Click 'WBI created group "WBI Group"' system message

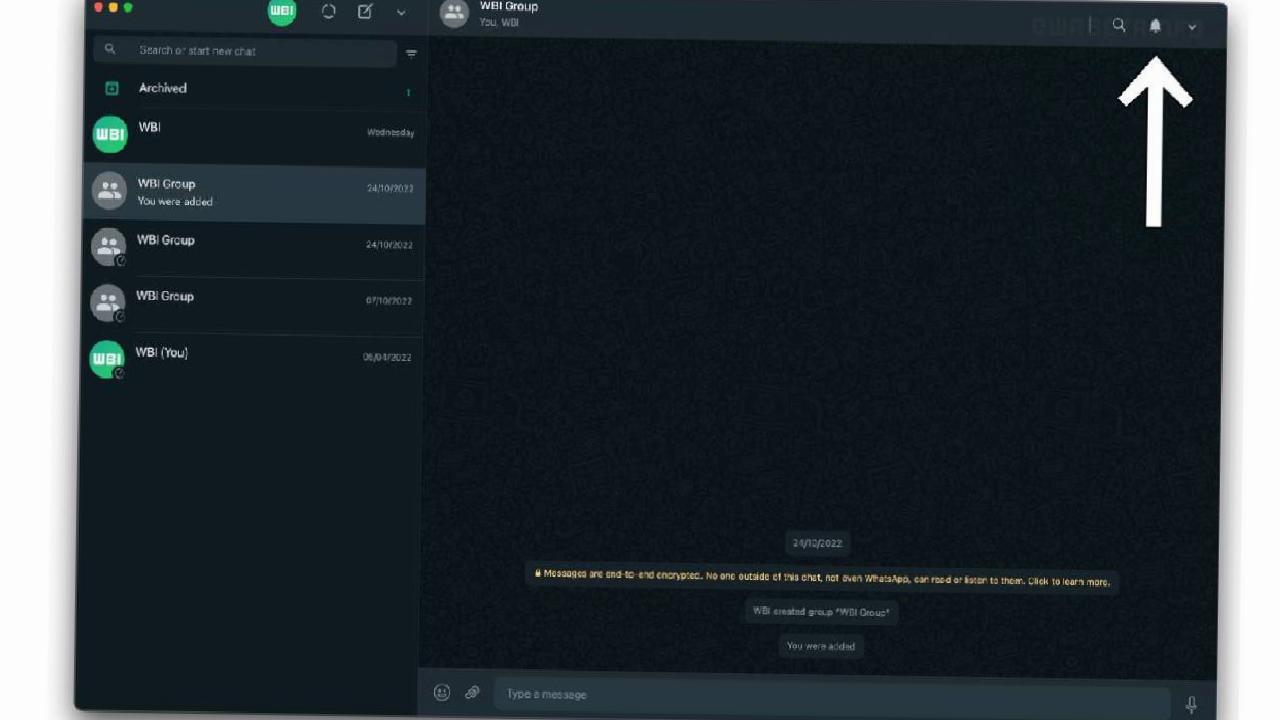point(821,611)
